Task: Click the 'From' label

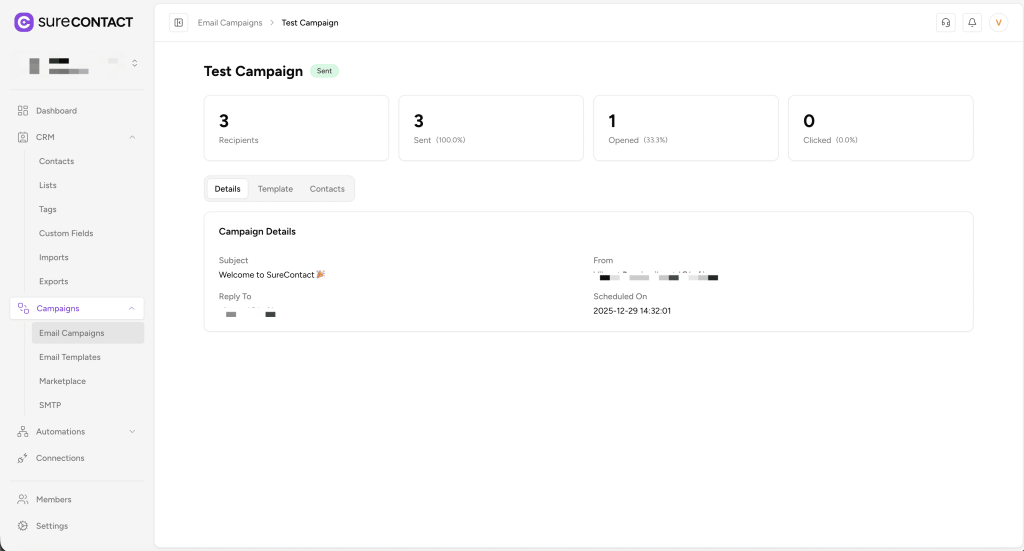Action: click(603, 260)
